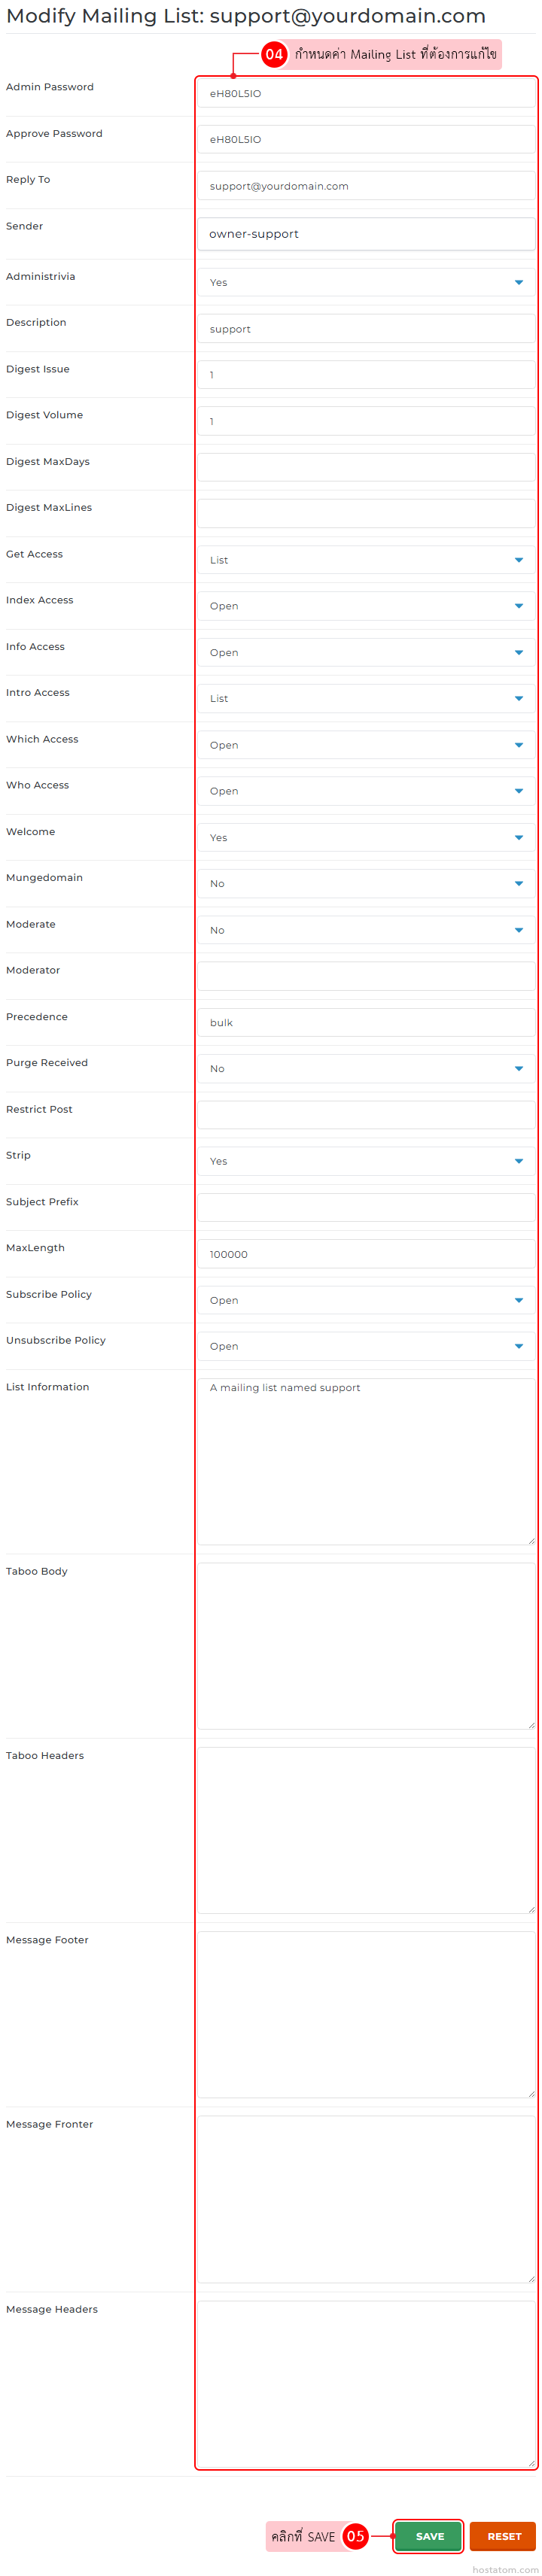This screenshot has width=542, height=2576.
Task: Click the Subject Prefix input field
Action: 365,1207
